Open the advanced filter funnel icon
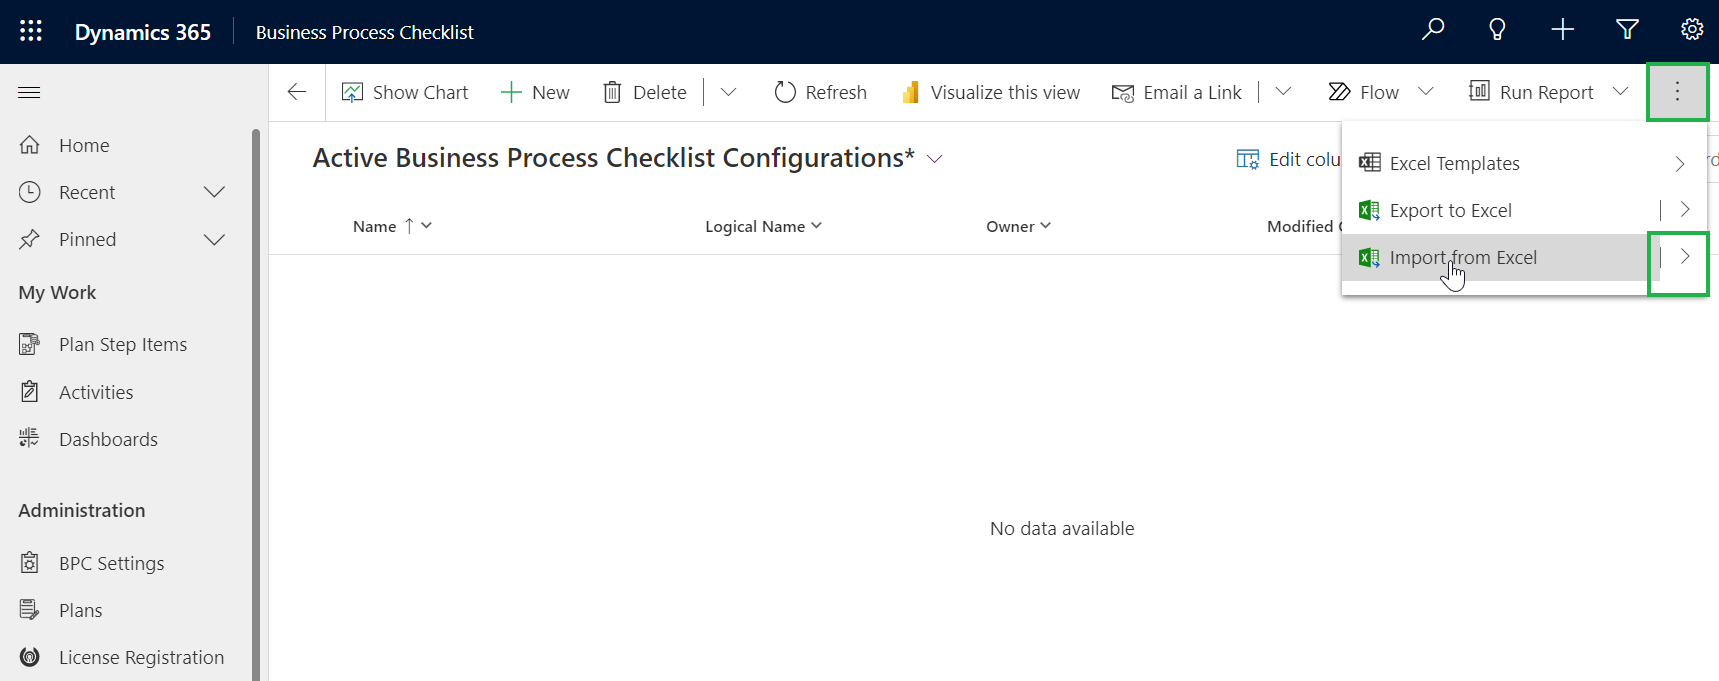 coord(1627,30)
